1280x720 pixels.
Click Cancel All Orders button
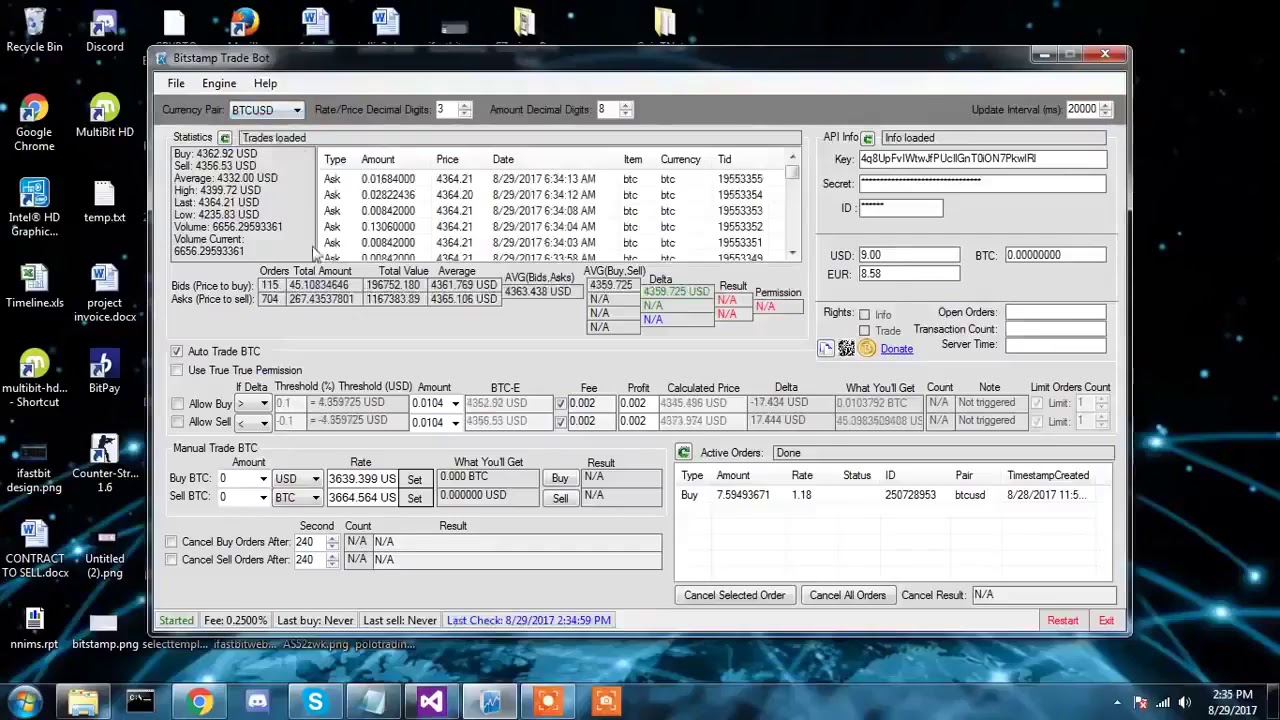point(847,595)
